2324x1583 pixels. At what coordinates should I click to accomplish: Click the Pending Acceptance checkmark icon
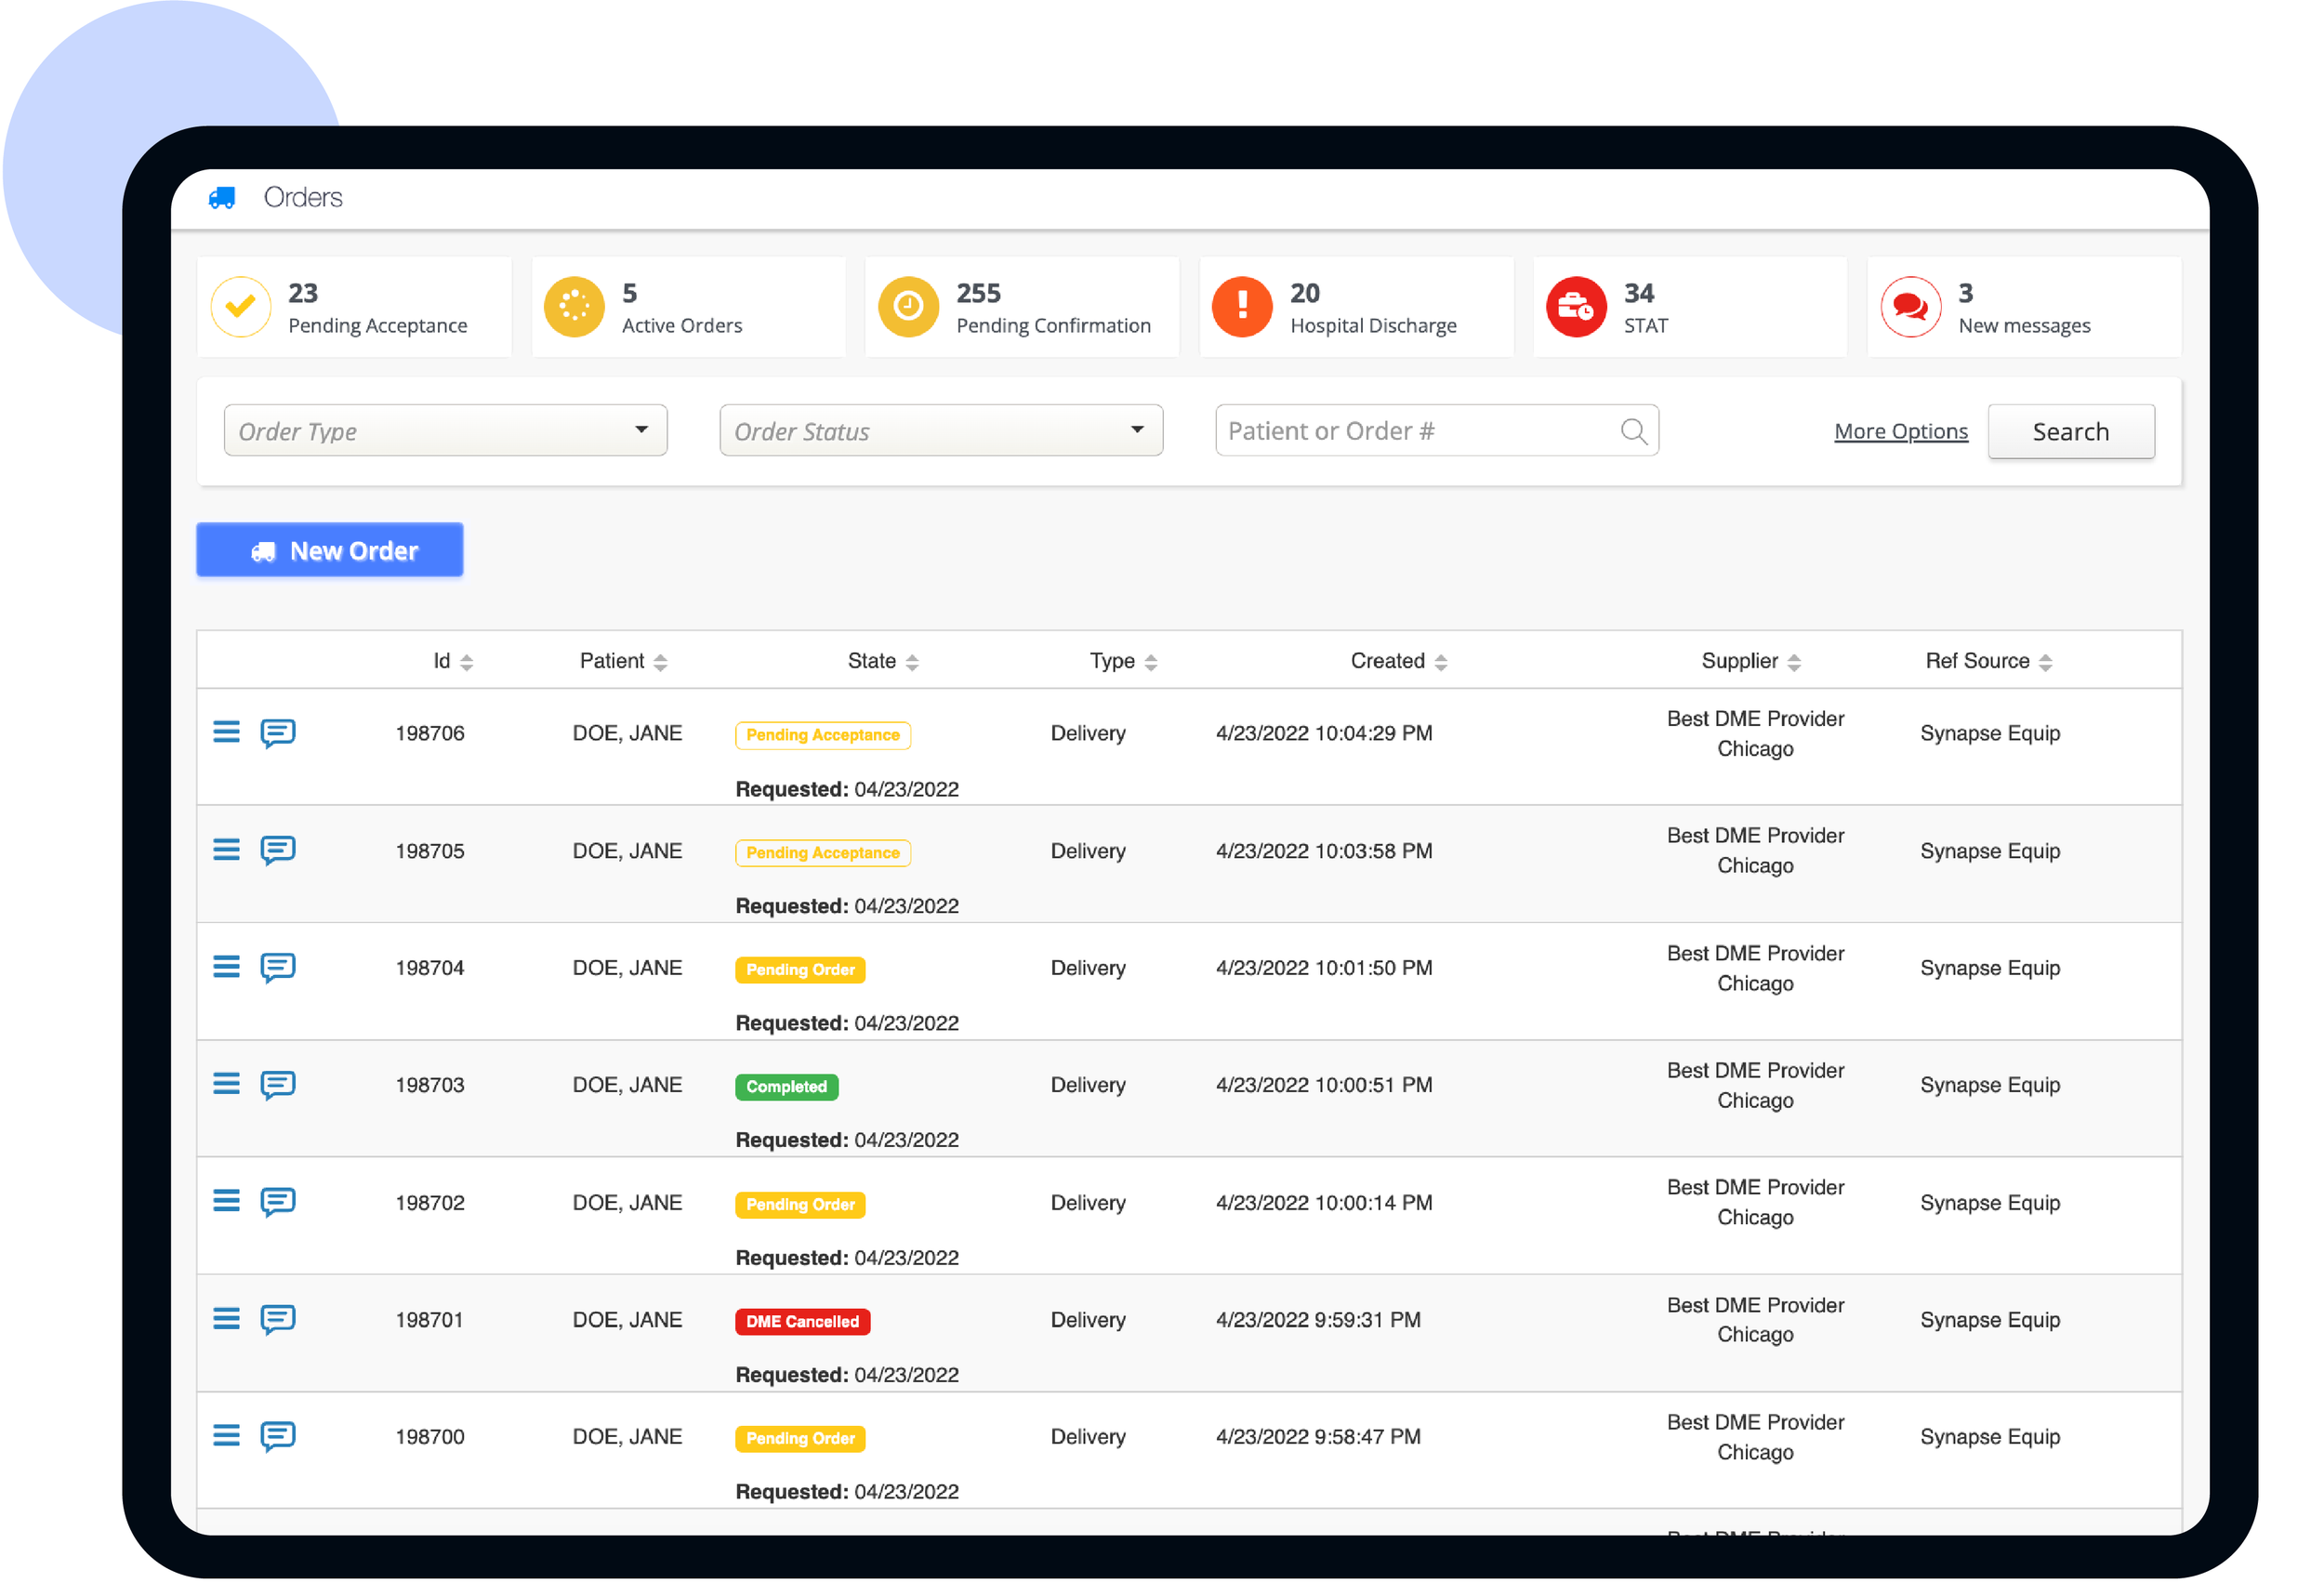click(x=240, y=307)
